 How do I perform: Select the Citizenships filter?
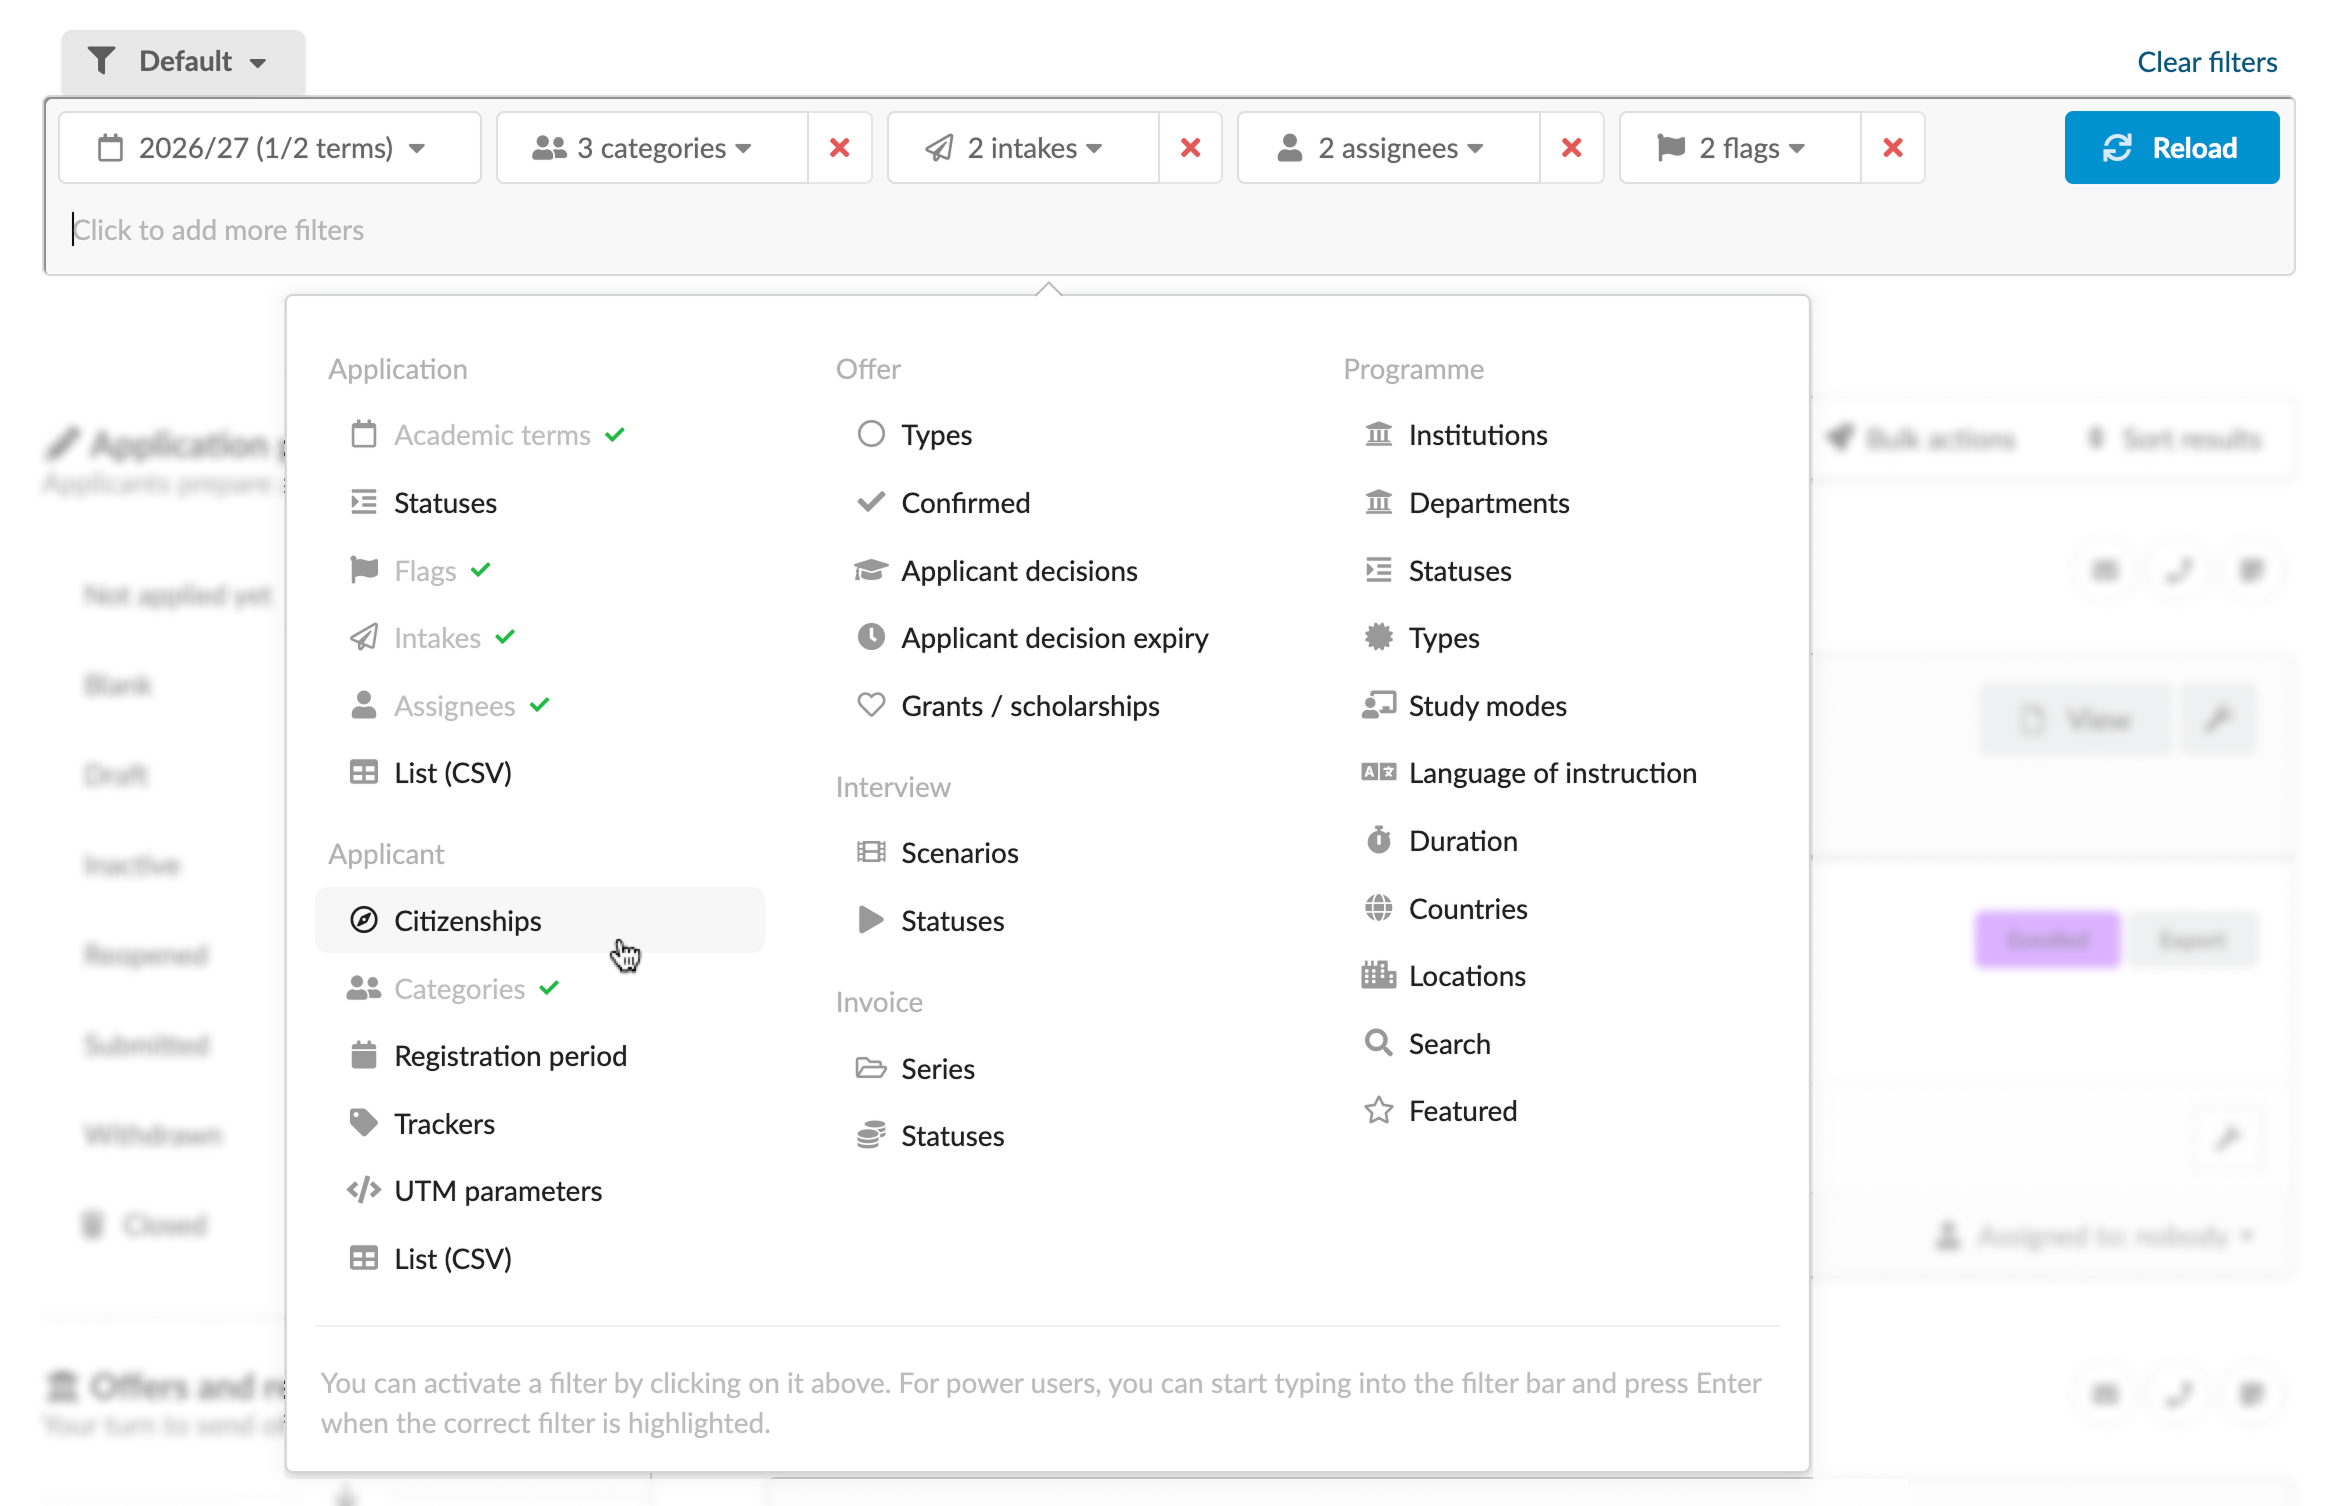coord(540,920)
